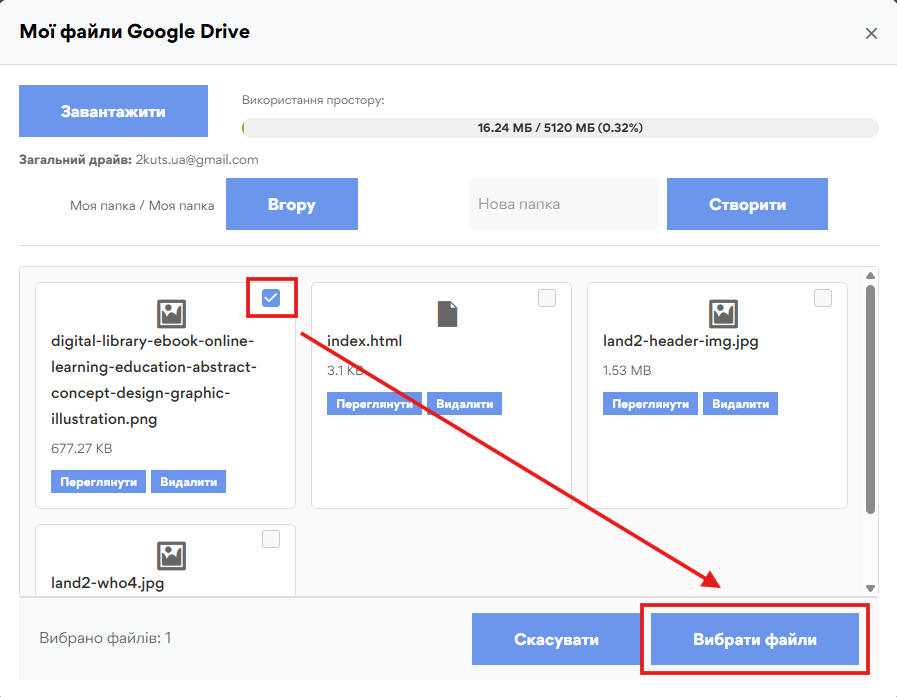Click the storage usage progress bar
The height and width of the screenshot is (697, 897).
point(560,128)
